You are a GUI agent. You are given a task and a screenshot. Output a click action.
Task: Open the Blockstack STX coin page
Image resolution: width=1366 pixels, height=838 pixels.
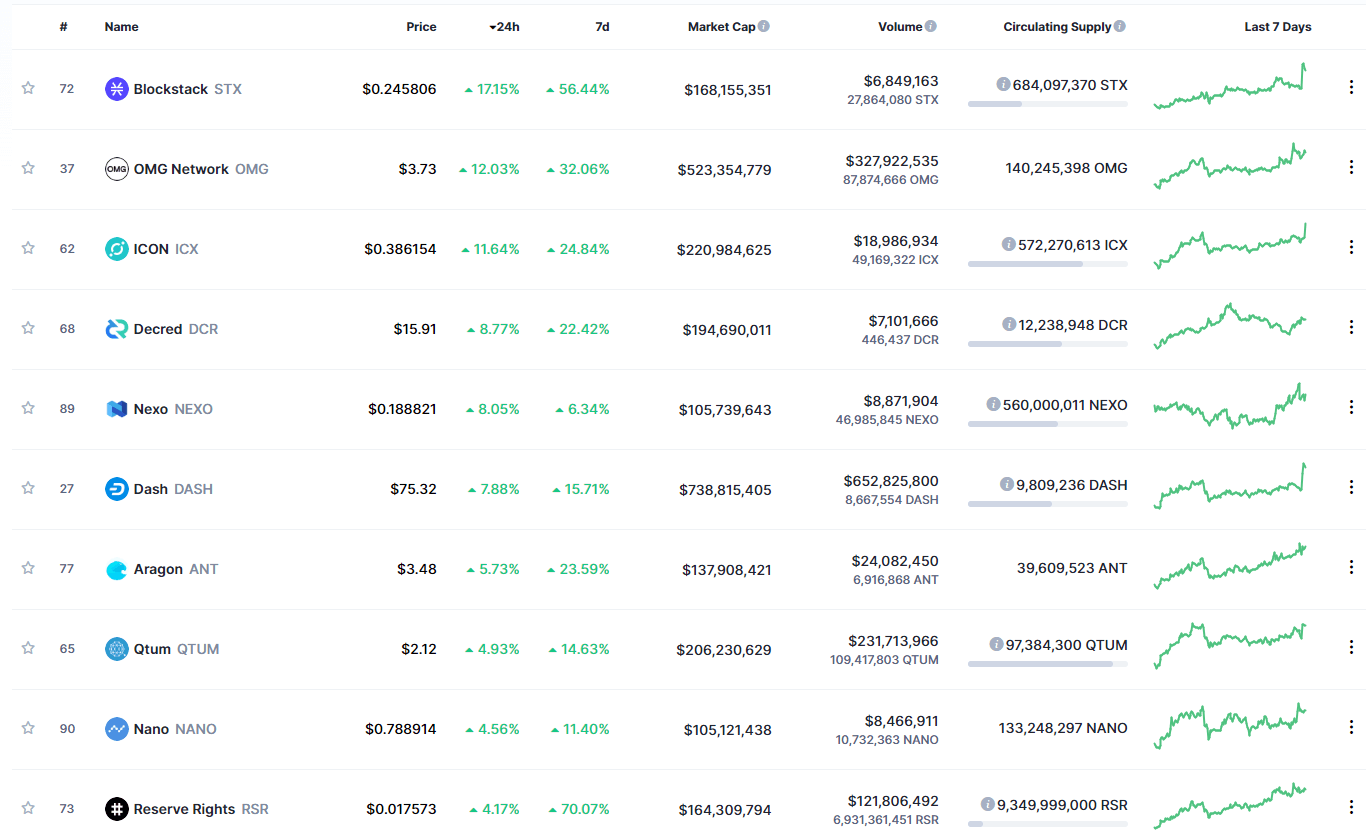point(173,89)
